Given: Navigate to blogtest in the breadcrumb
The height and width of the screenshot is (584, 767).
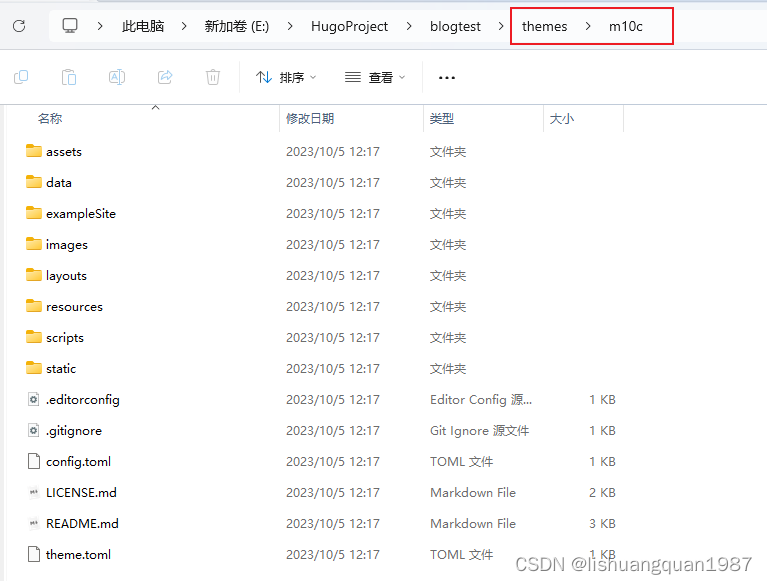Looking at the screenshot, I should click(454, 26).
